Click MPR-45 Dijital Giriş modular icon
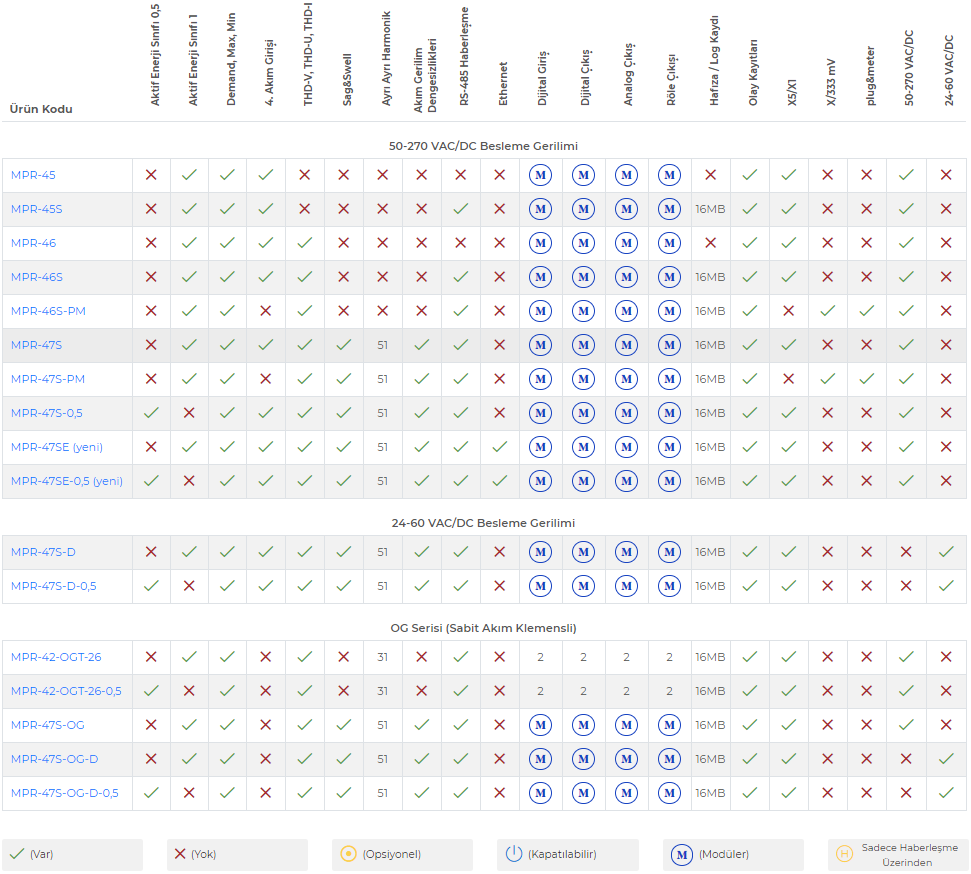This screenshot has height=874, width=971. click(541, 175)
